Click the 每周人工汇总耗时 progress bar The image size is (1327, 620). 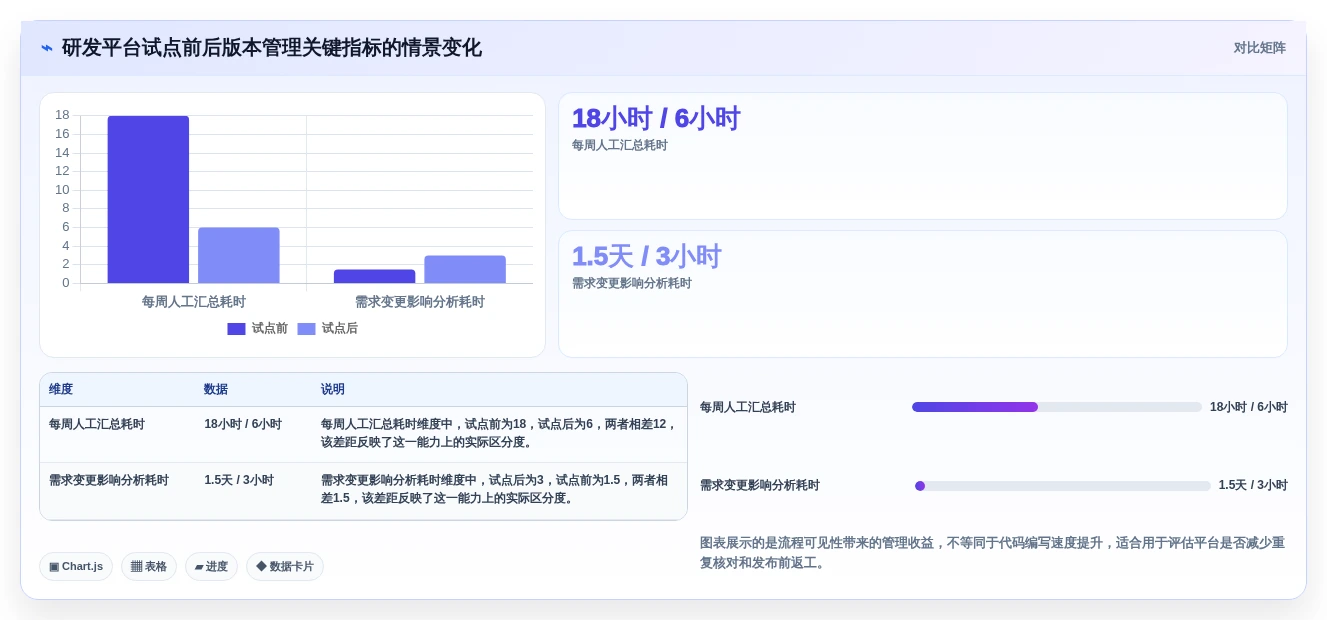(1057, 407)
